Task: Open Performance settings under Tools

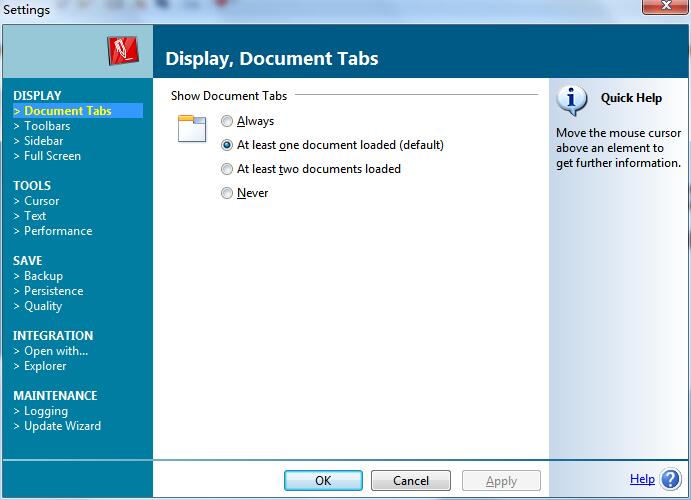Action: click(x=58, y=231)
